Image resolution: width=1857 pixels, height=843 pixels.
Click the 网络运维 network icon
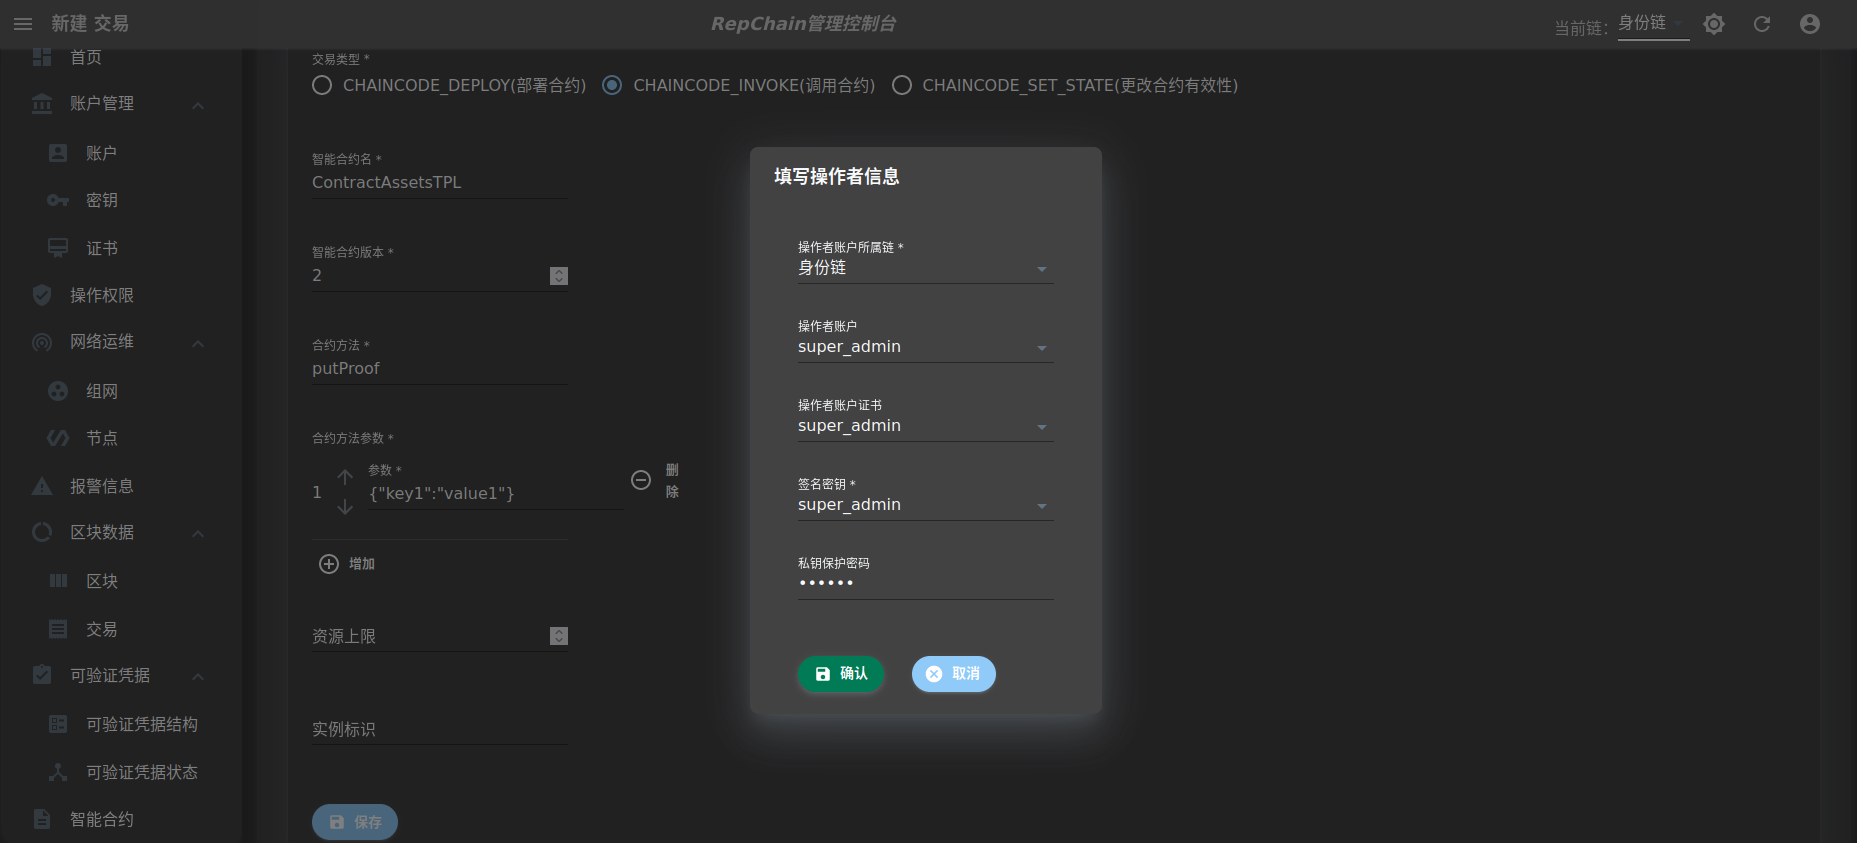(x=42, y=342)
